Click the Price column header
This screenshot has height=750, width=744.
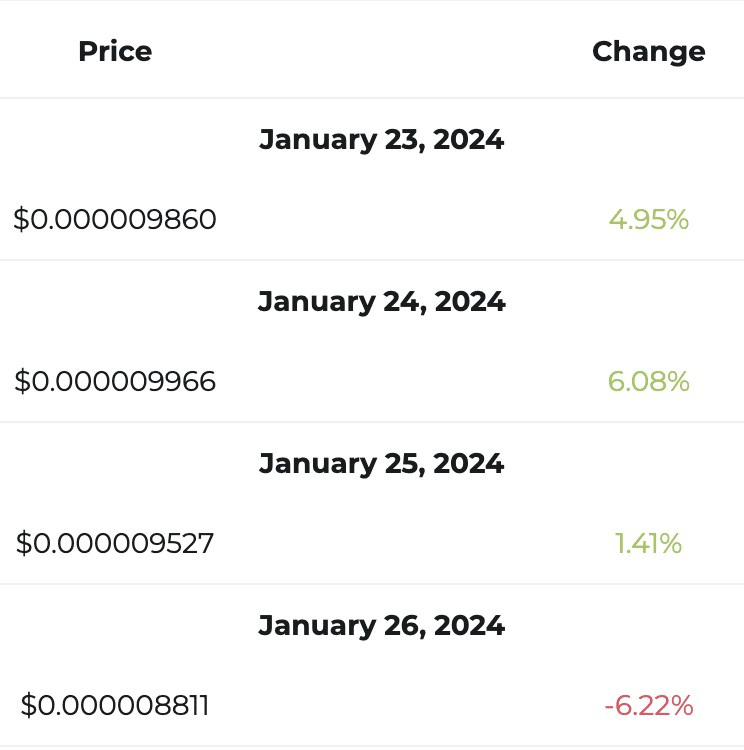(115, 51)
